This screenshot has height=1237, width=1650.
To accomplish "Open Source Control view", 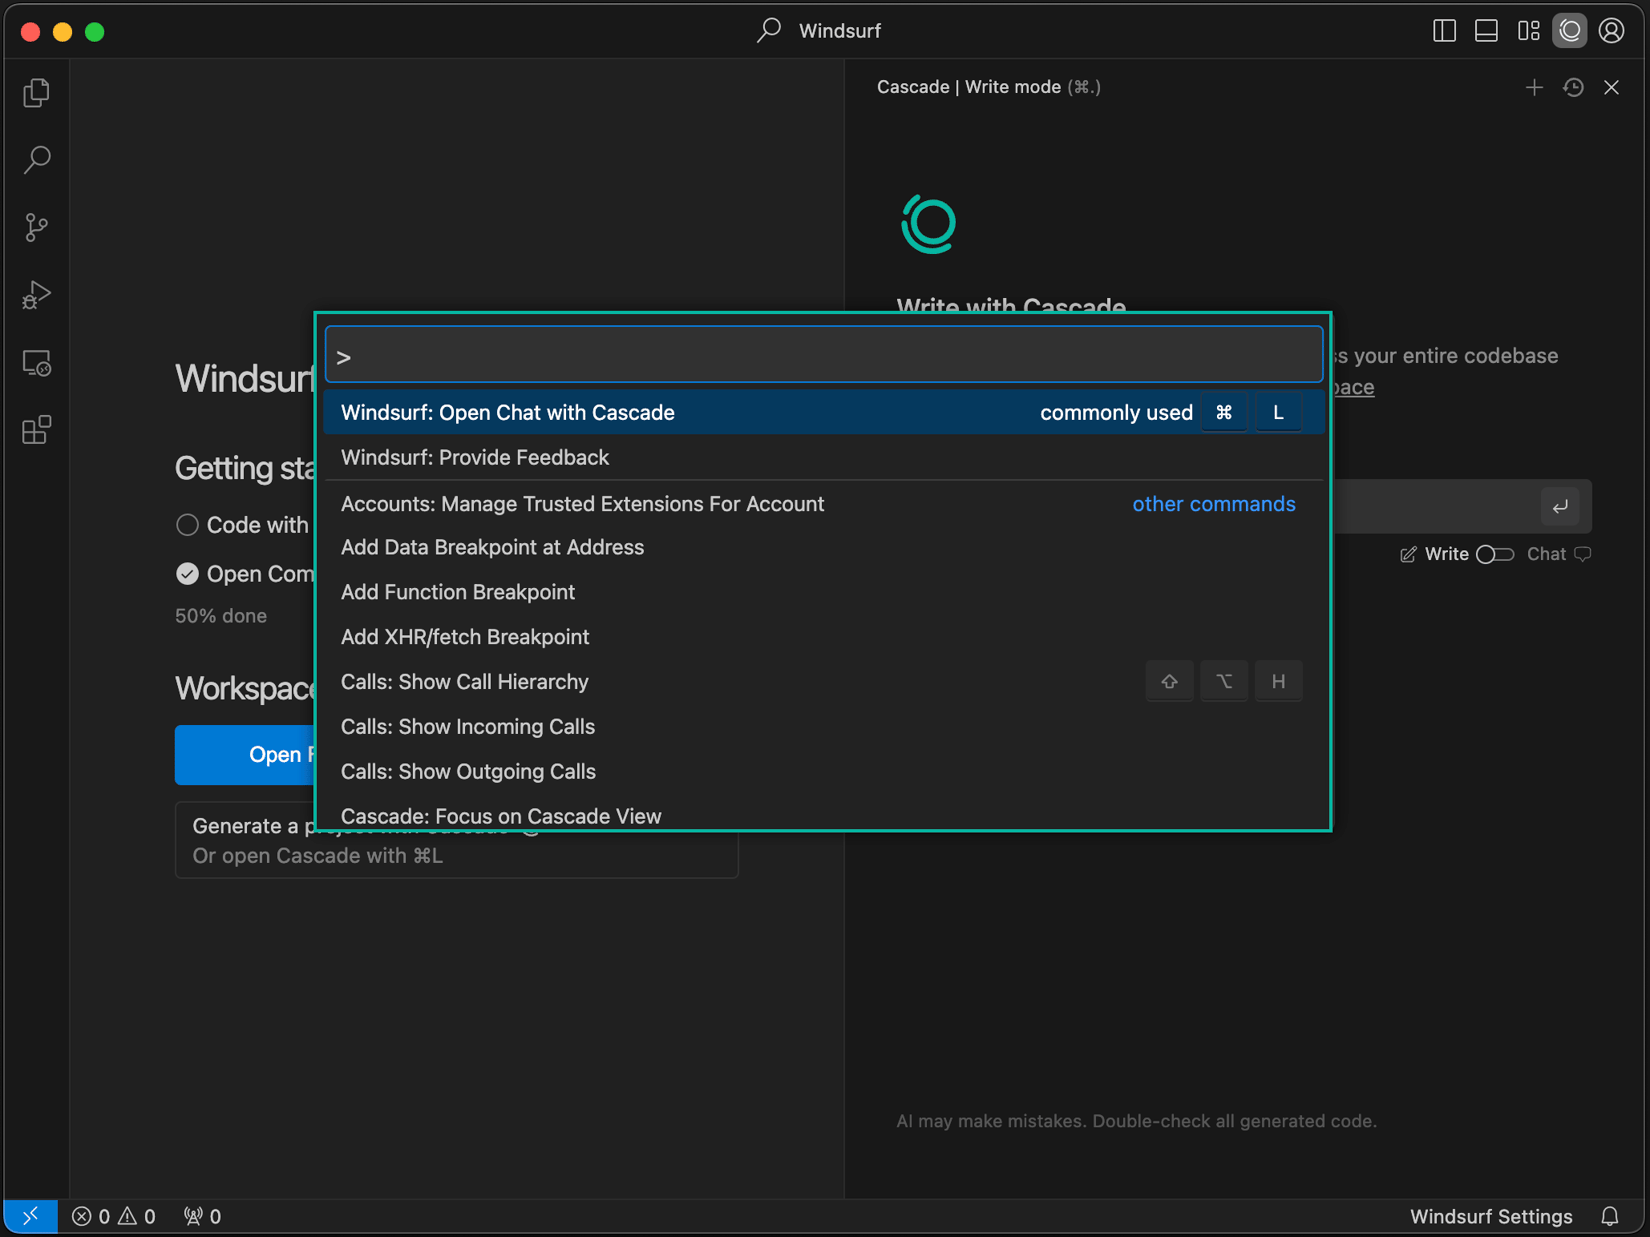I will click(37, 227).
